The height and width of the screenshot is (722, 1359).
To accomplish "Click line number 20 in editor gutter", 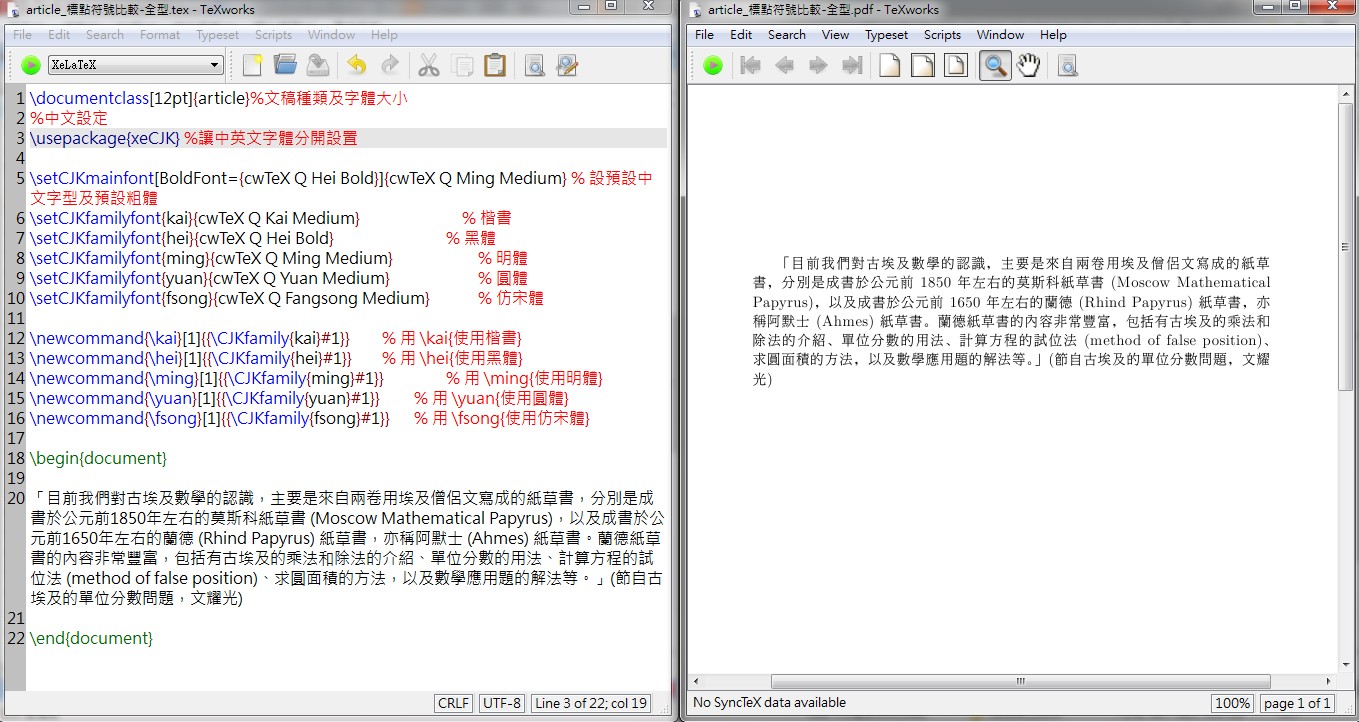I will click(15, 498).
